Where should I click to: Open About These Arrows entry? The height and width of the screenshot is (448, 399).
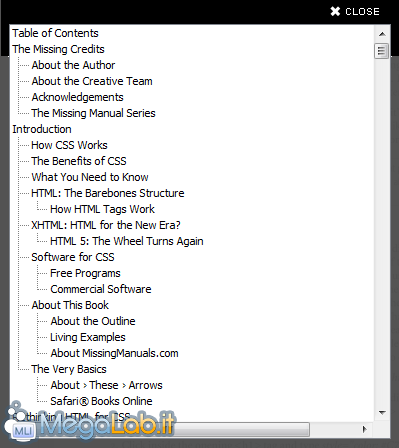[x=106, y=385]
